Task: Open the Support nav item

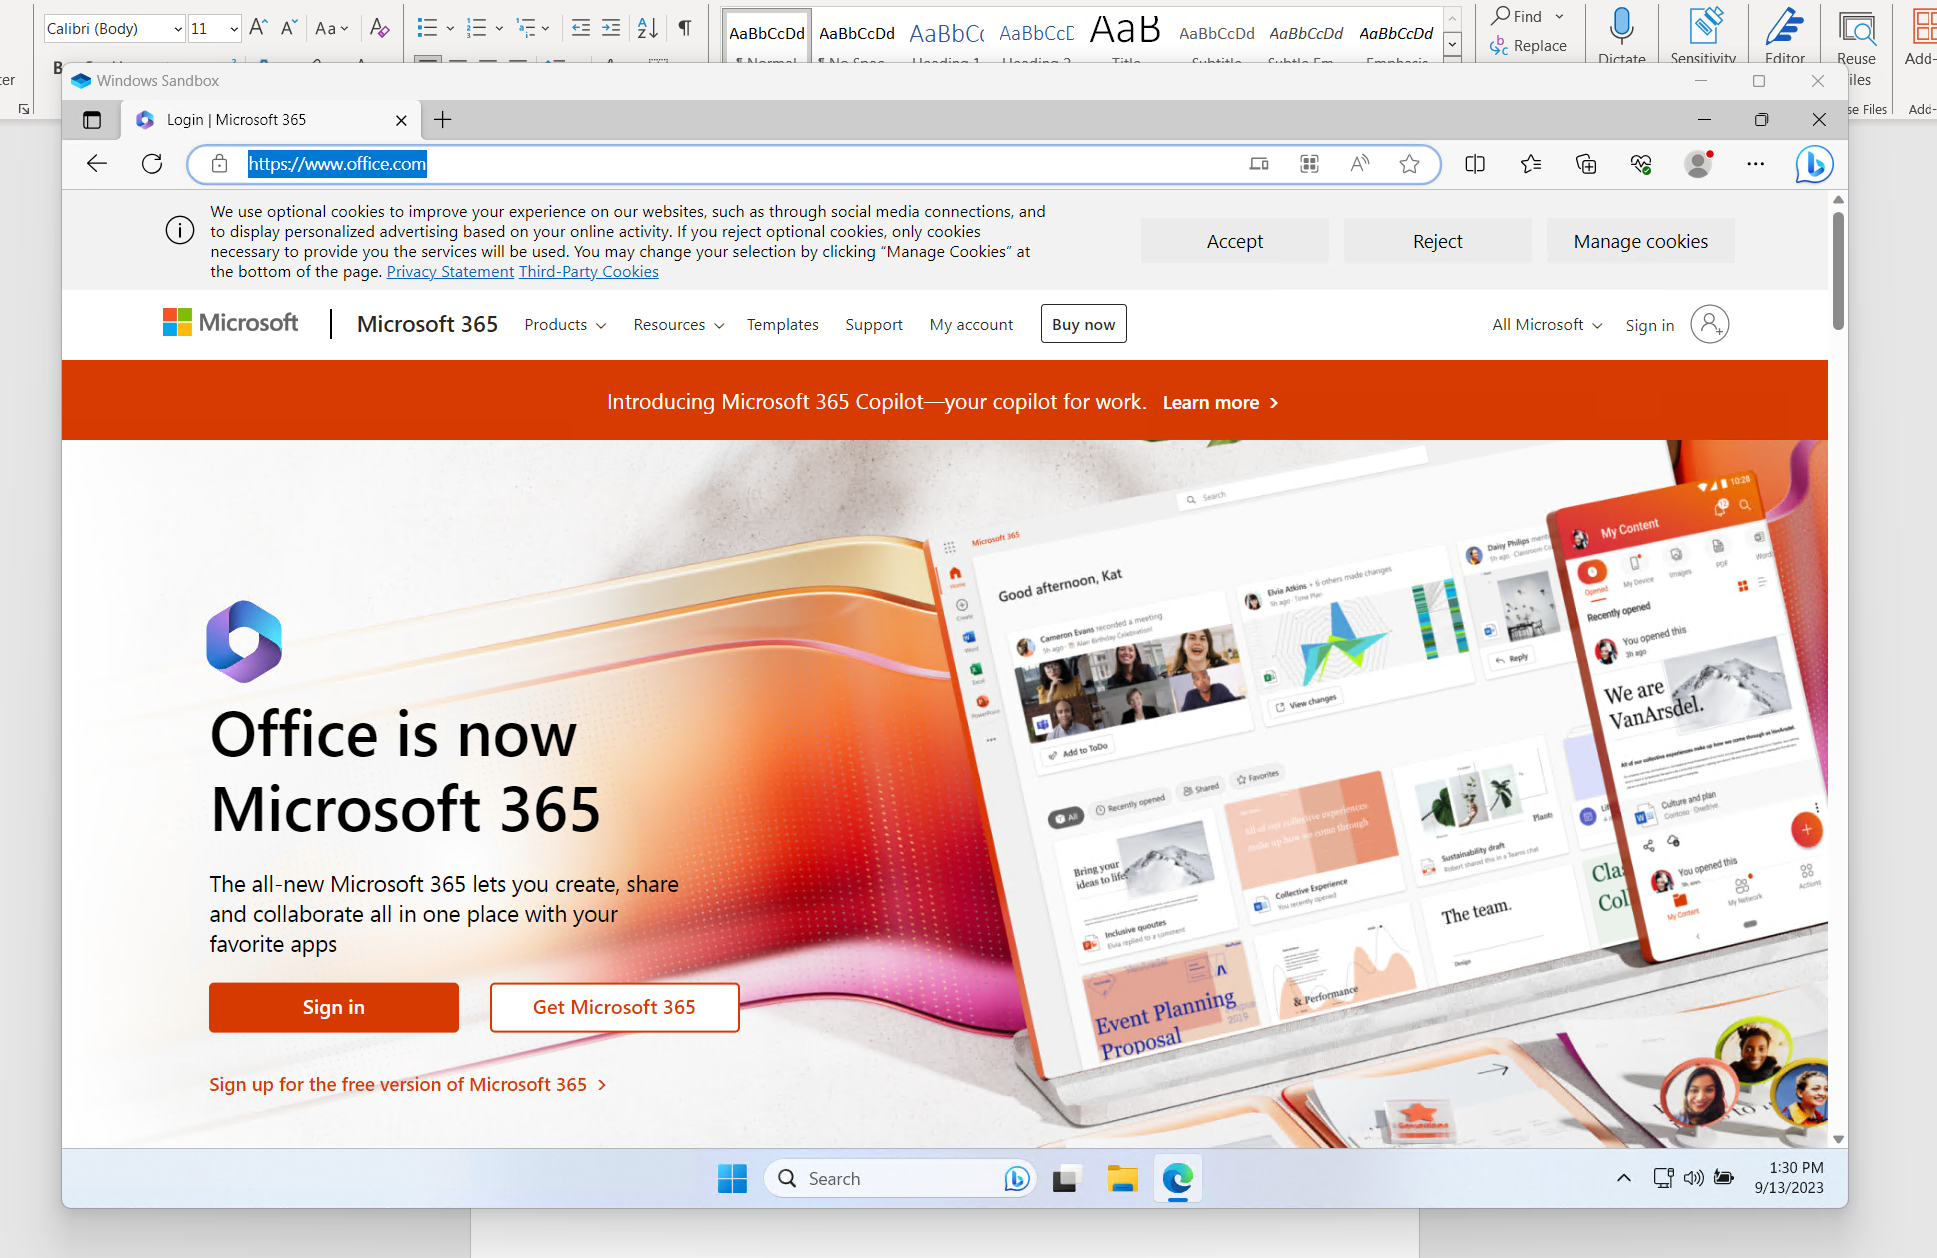Action: pyautogui.click(x=874, y=325)
